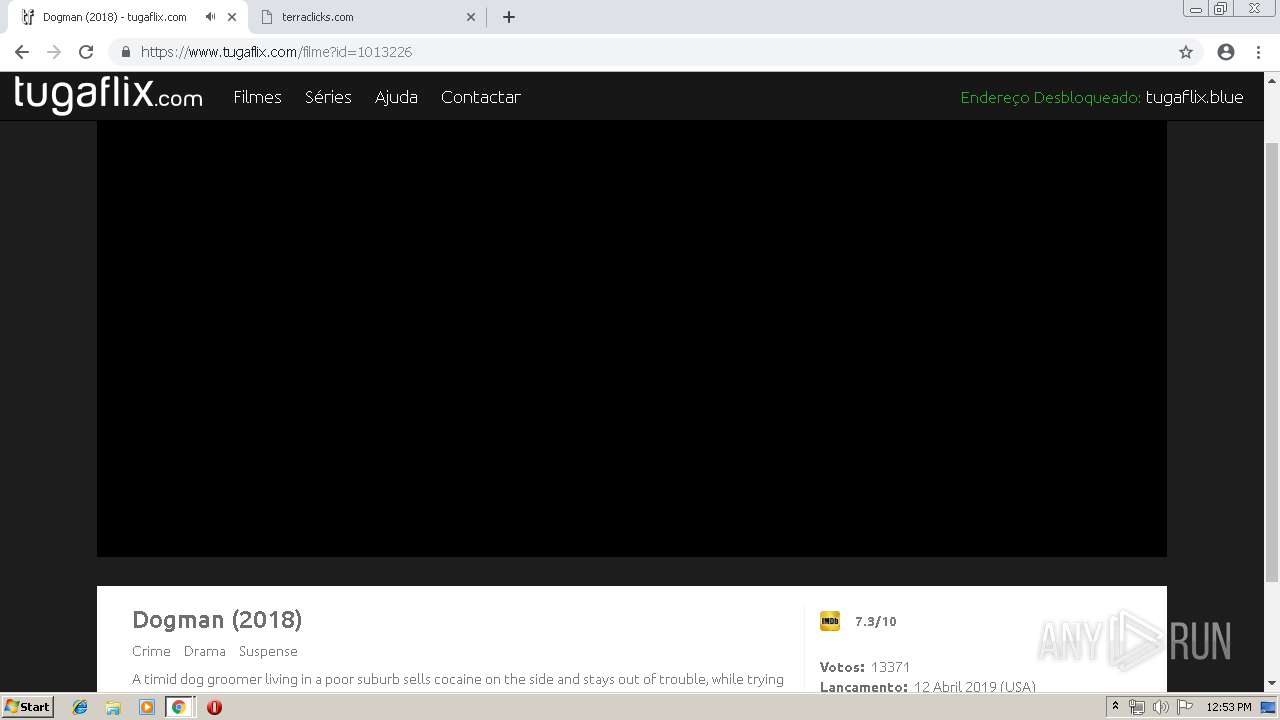The image size is (1280, 720).
Task: Close the terraclicks.com tab
Action: click(471, 17)
